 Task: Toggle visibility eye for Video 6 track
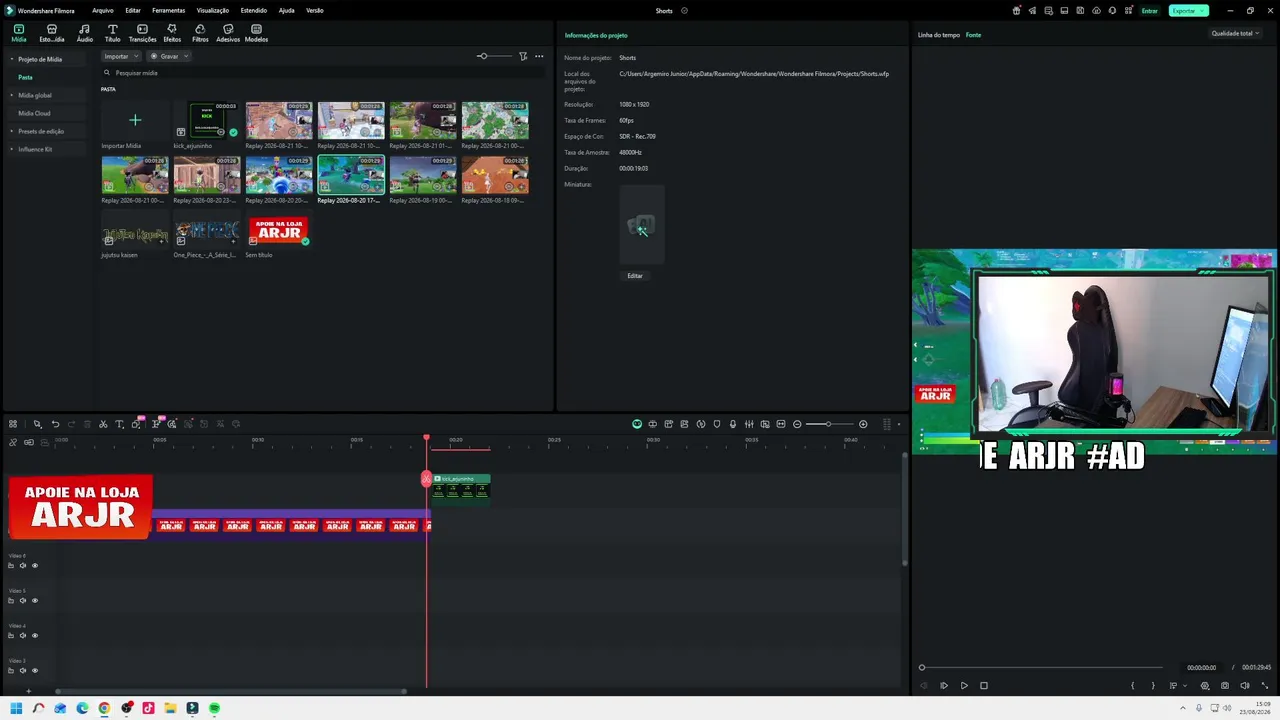point(35,566)
